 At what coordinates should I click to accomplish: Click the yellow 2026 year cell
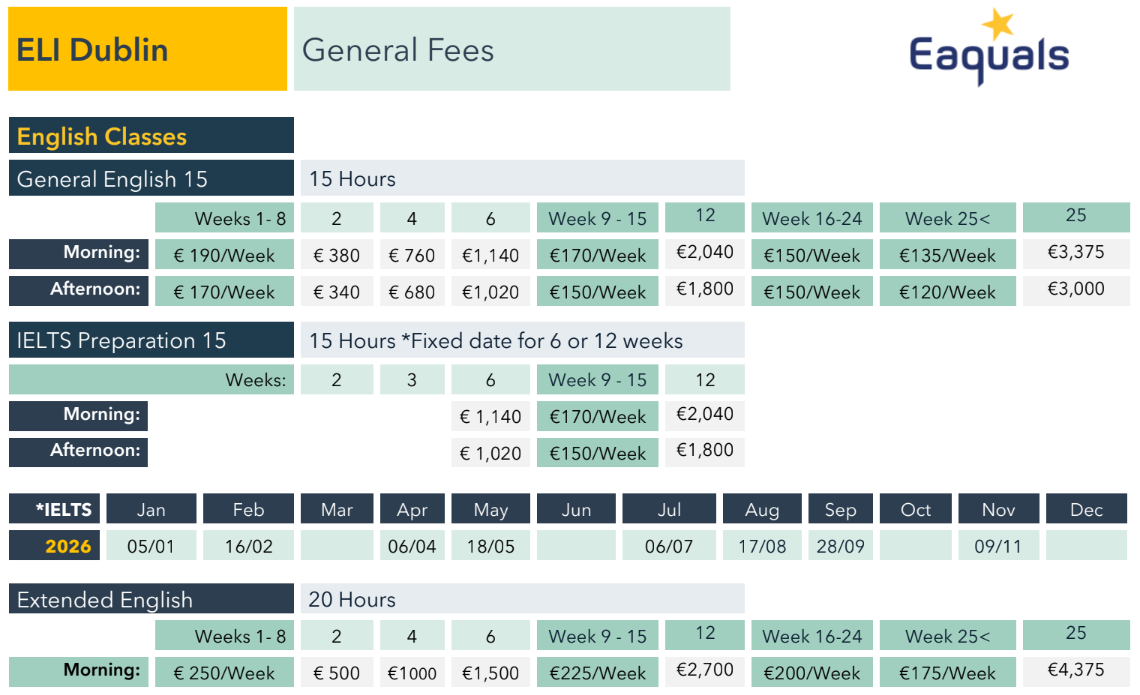point(68,546)
